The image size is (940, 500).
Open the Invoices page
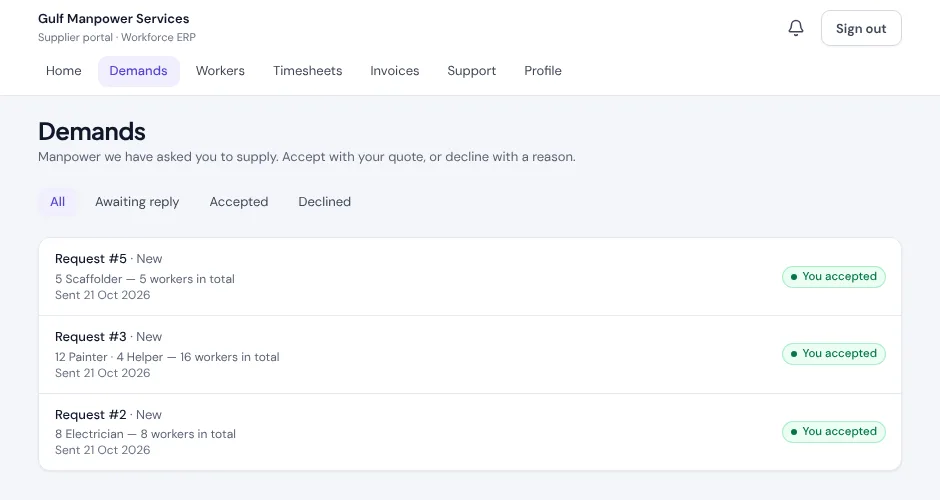(x=394, y=71)
